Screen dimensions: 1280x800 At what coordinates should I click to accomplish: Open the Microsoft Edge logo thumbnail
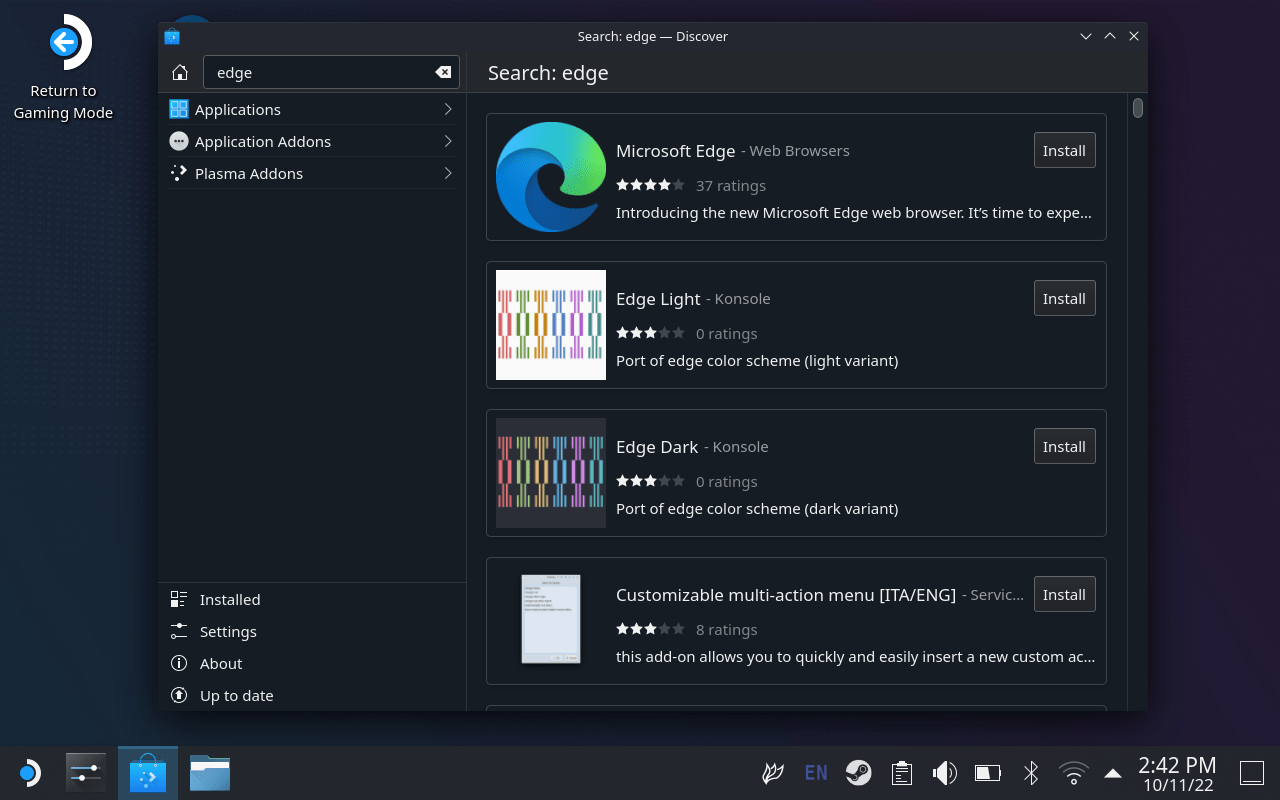coord(551,177)
